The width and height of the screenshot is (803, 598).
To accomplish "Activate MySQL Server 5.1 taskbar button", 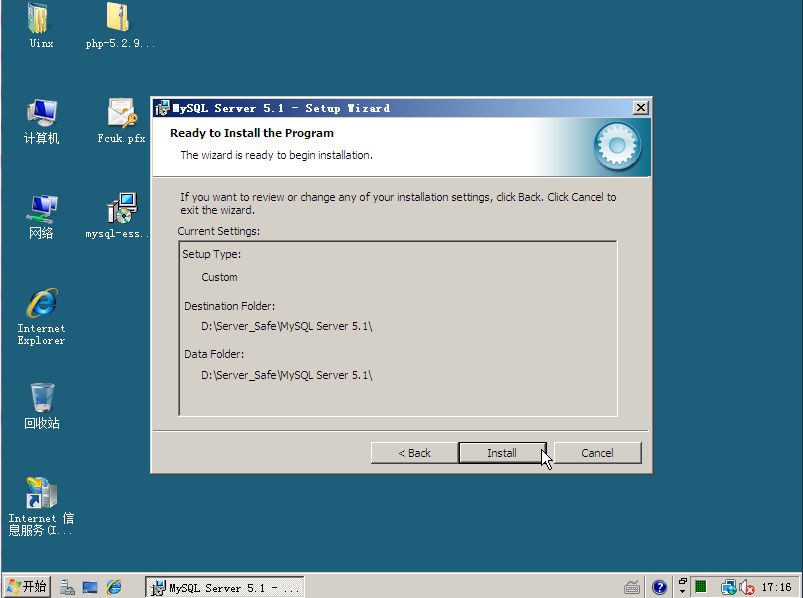I will click(x=225, y=587).
